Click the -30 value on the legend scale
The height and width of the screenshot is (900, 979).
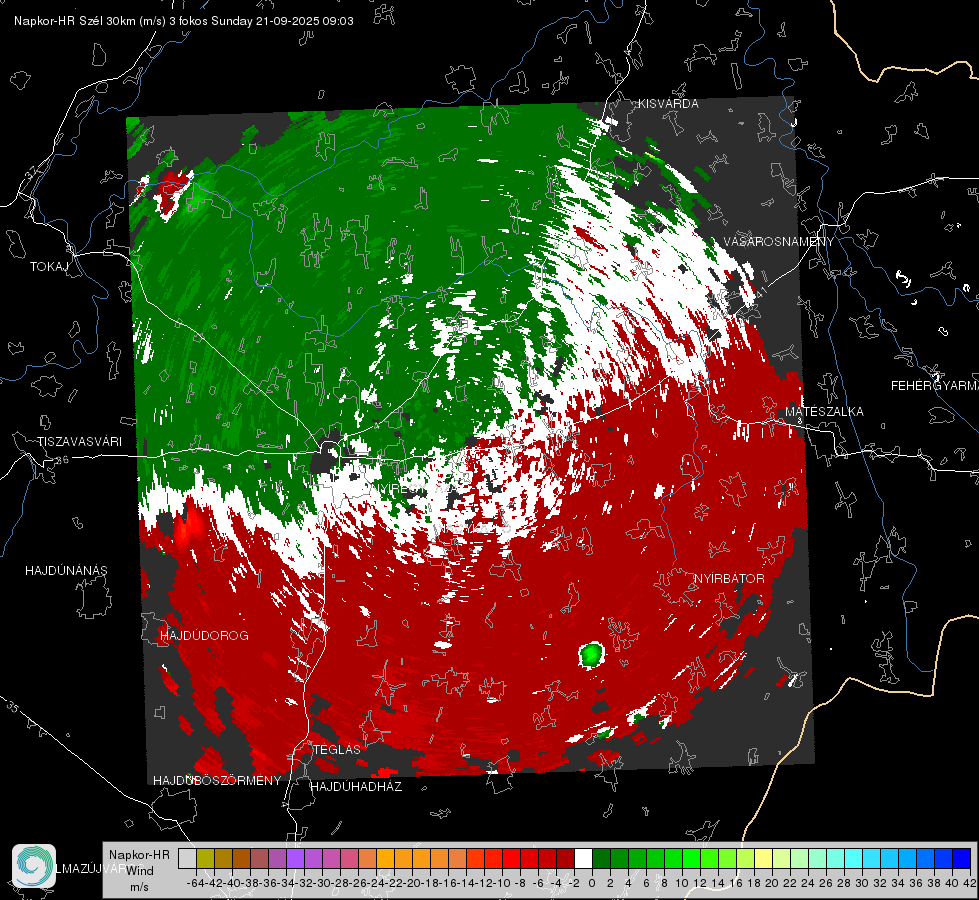tap(322, 883)
